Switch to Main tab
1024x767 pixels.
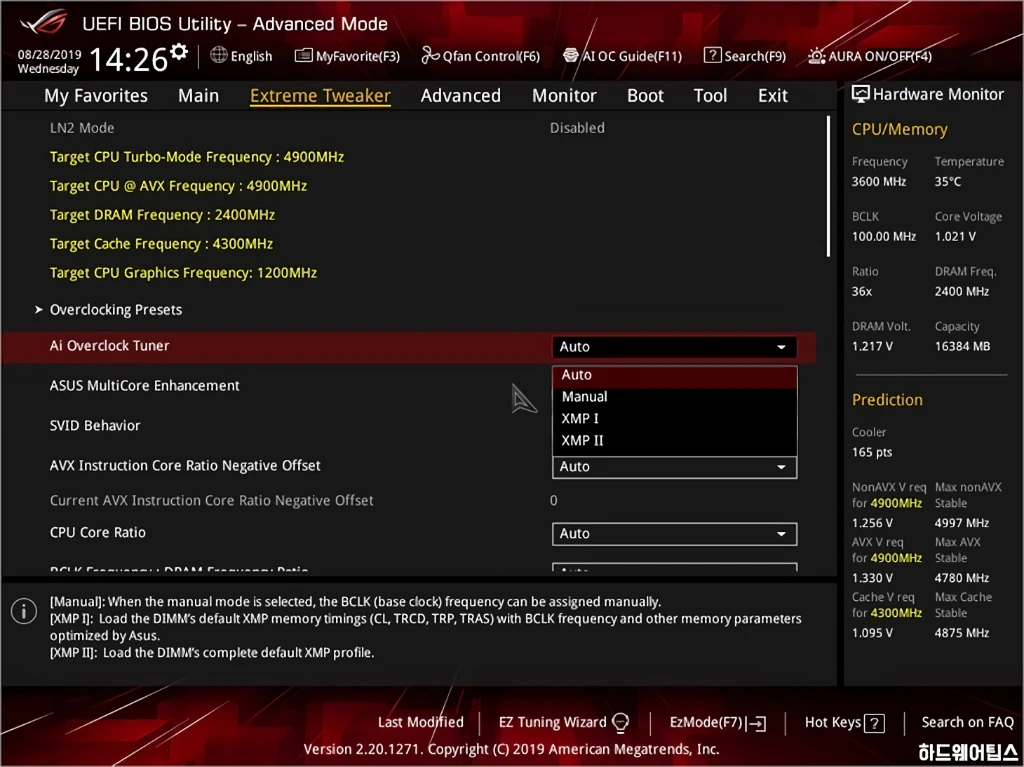(x=199, y=95)
